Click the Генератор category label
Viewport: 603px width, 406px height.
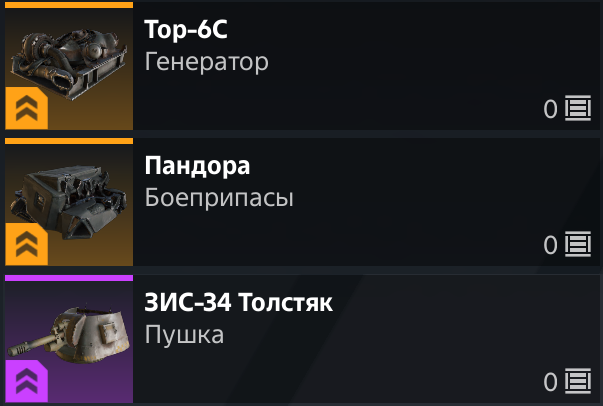[206, 62]
